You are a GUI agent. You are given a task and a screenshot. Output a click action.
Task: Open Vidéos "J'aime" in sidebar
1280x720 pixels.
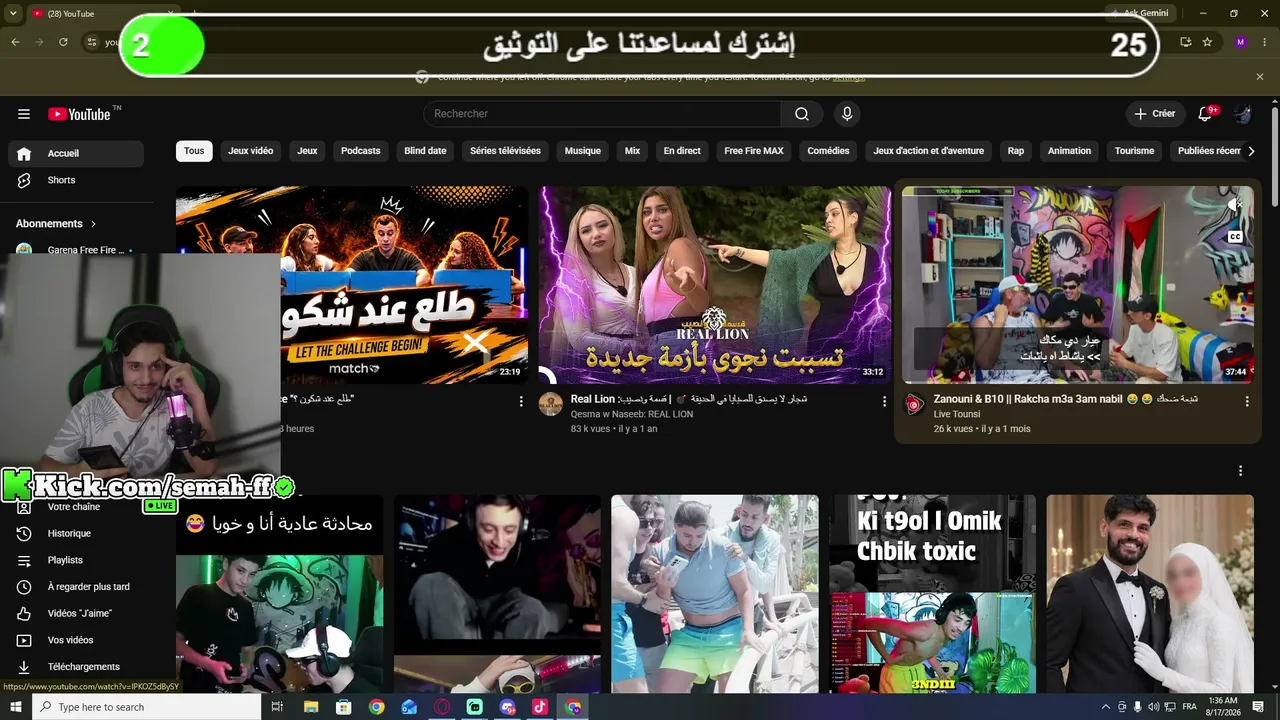(x=76, y=613)
